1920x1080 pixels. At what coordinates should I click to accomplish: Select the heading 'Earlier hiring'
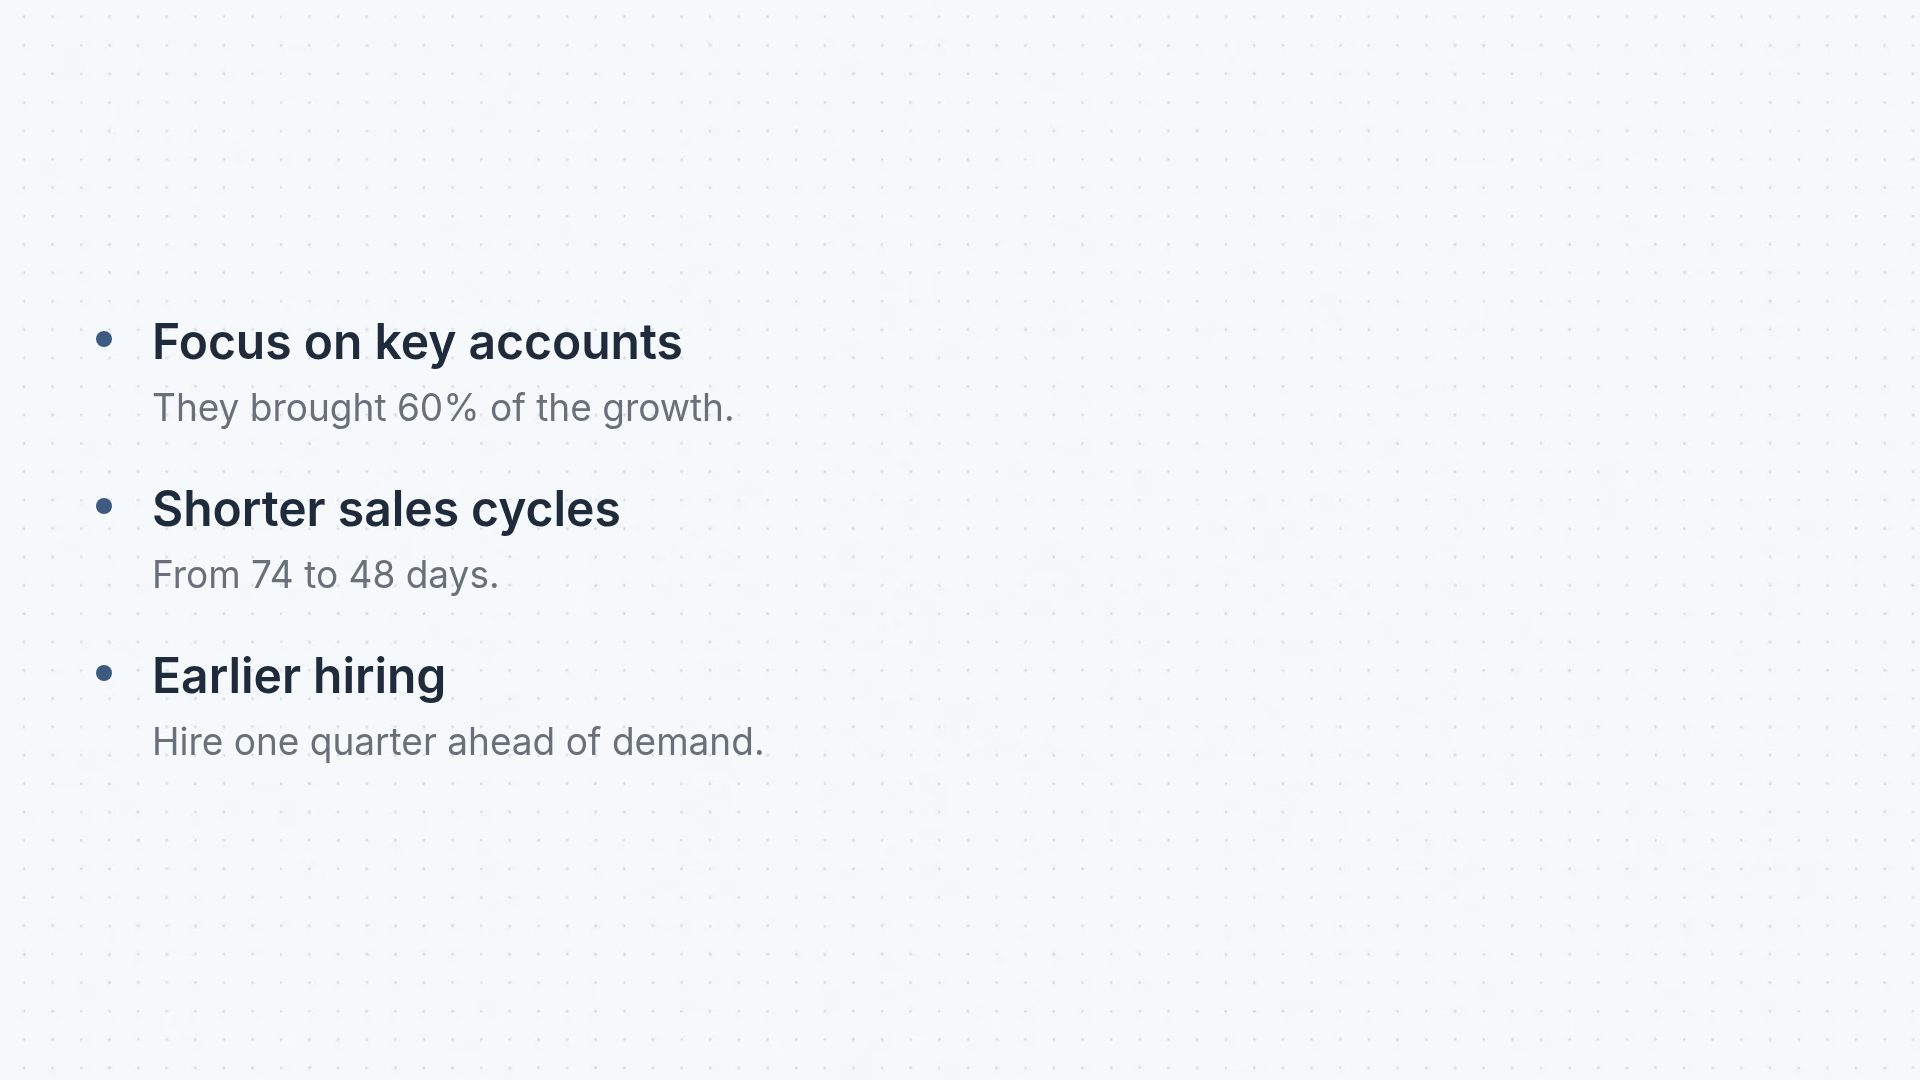tap(299, 676)
